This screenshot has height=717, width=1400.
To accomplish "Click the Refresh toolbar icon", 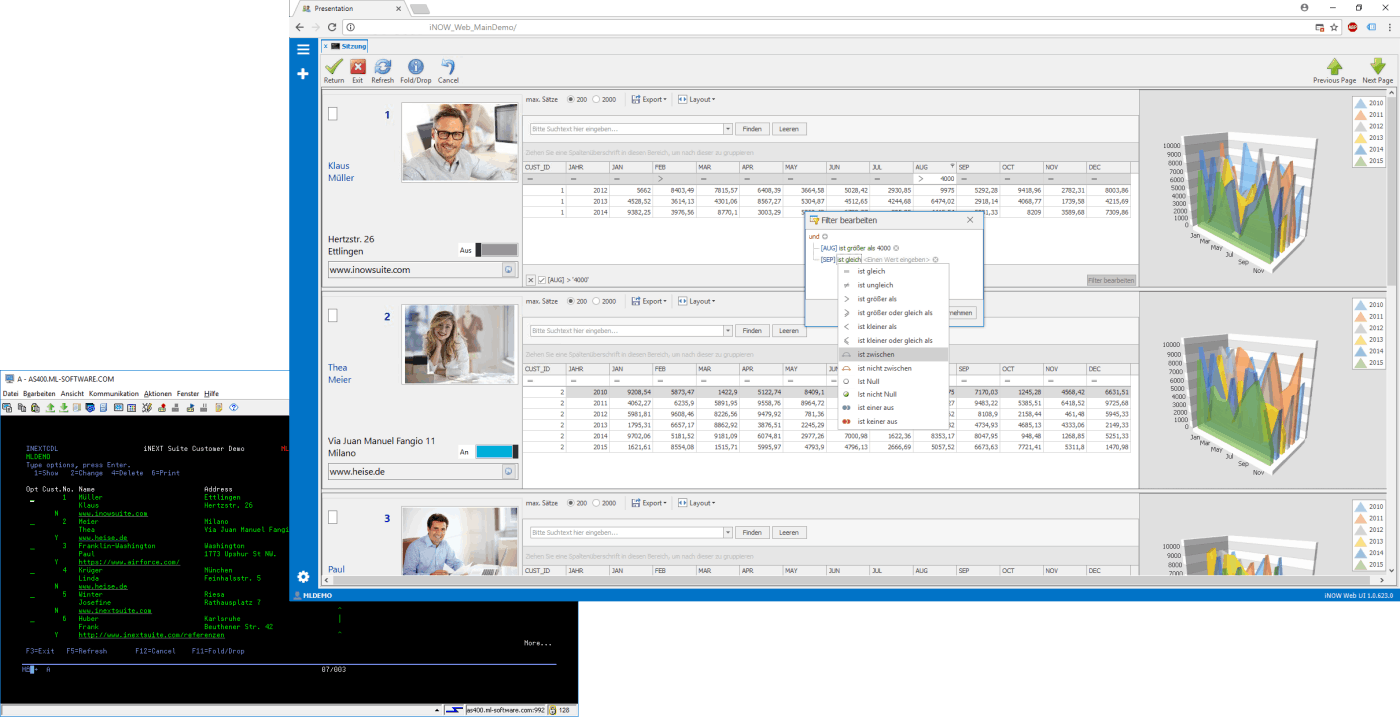I will (x=383, y=67).
